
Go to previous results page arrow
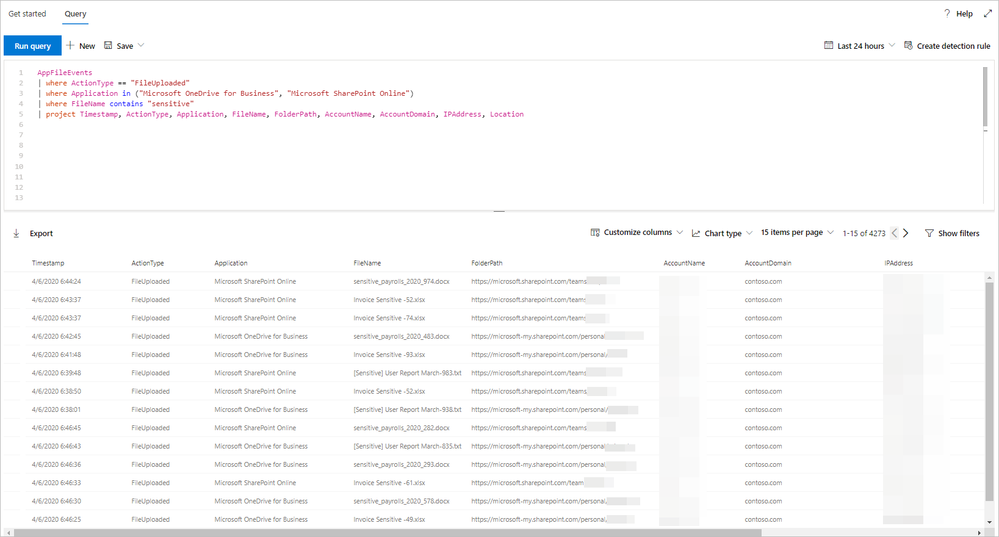click(x=895, y=233)
